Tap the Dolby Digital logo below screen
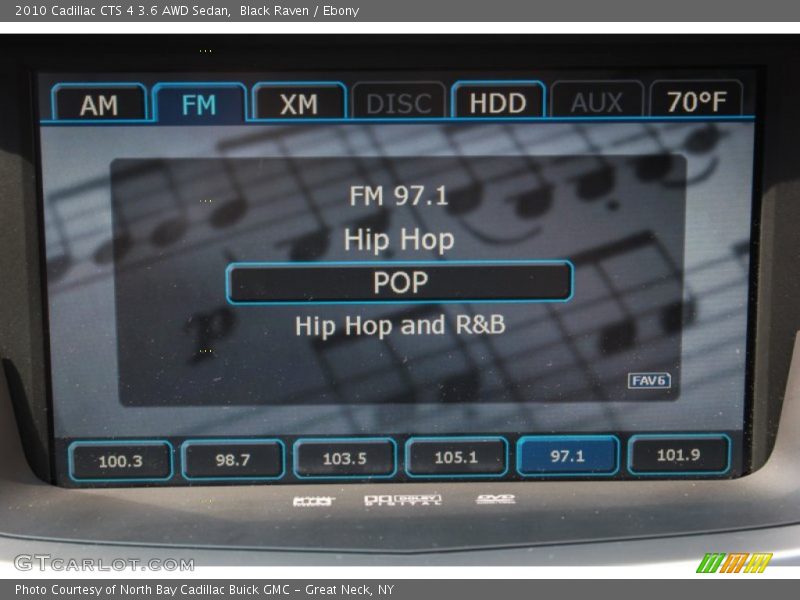 (403, 500)
